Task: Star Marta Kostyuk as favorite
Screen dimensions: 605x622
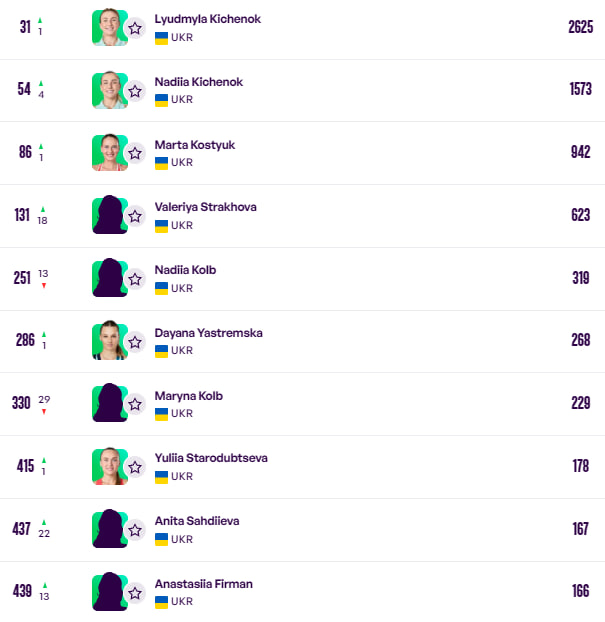Action: point(135,154)
